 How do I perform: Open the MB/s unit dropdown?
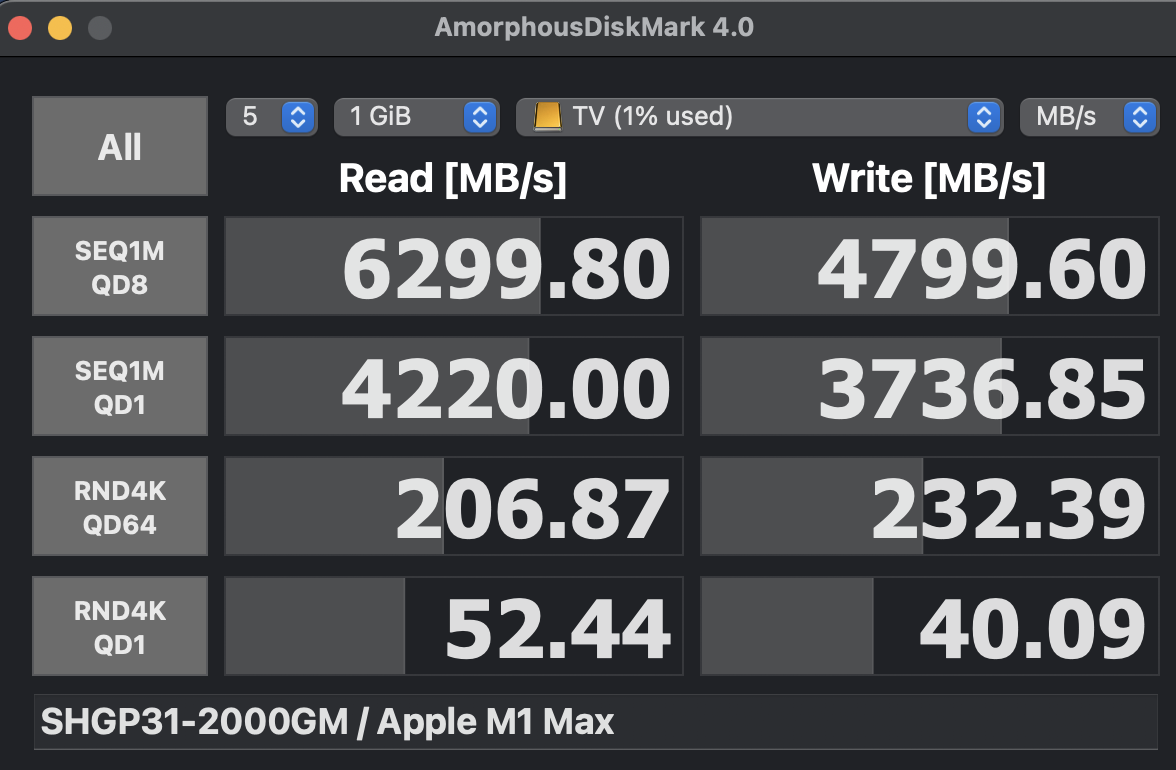coord(1089,117)
